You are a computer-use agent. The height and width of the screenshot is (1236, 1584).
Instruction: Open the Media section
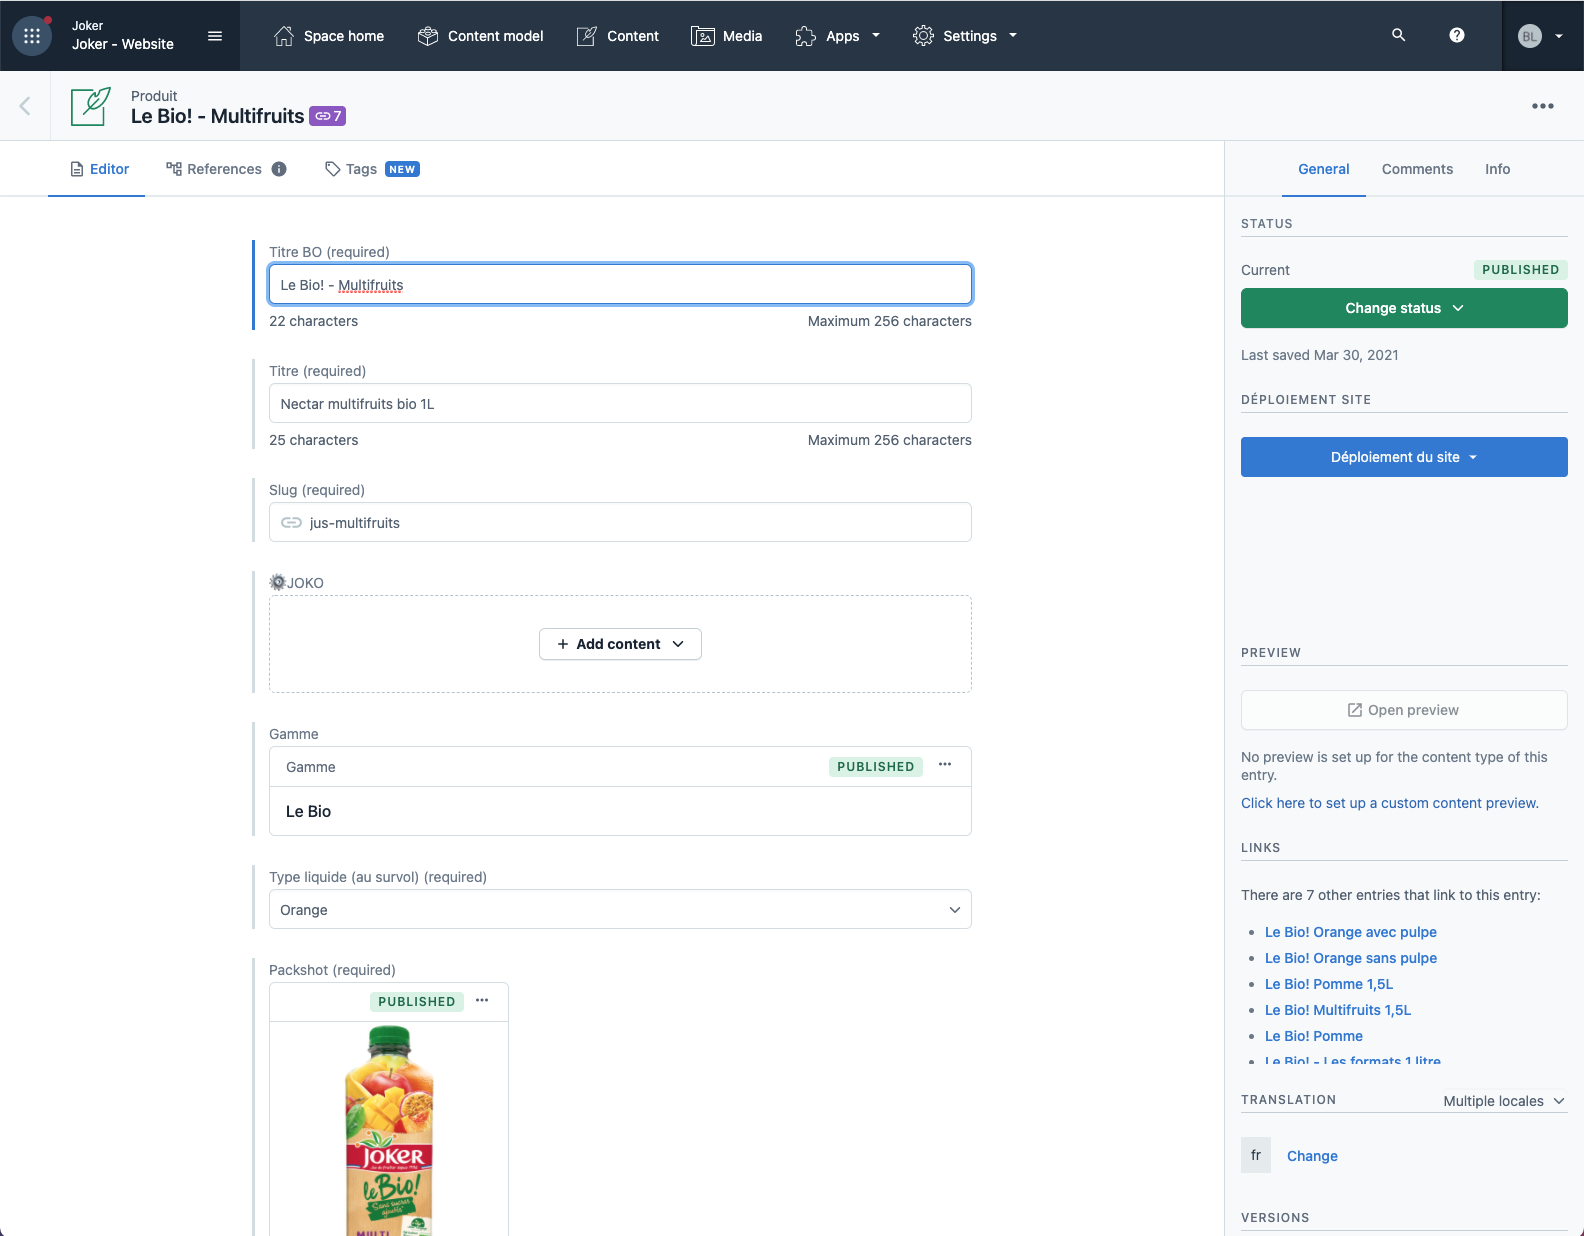tap(727, 36)
